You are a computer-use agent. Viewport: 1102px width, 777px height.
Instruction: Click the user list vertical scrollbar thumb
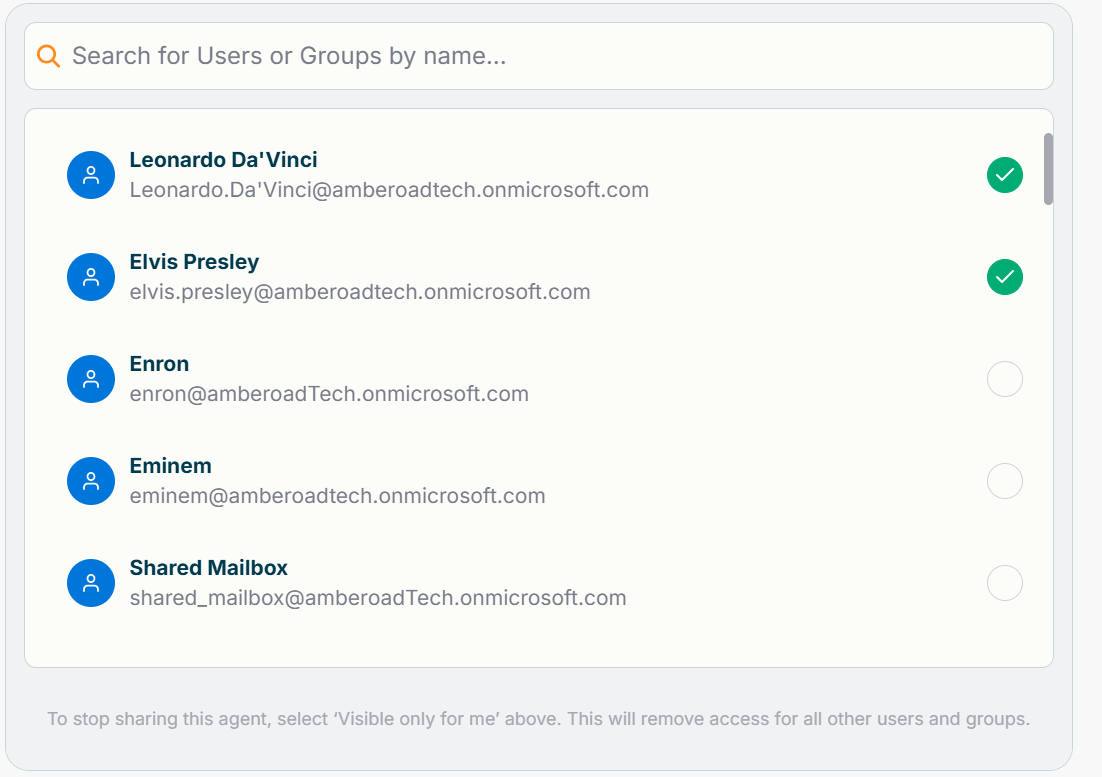click(x=1048, y=168)
